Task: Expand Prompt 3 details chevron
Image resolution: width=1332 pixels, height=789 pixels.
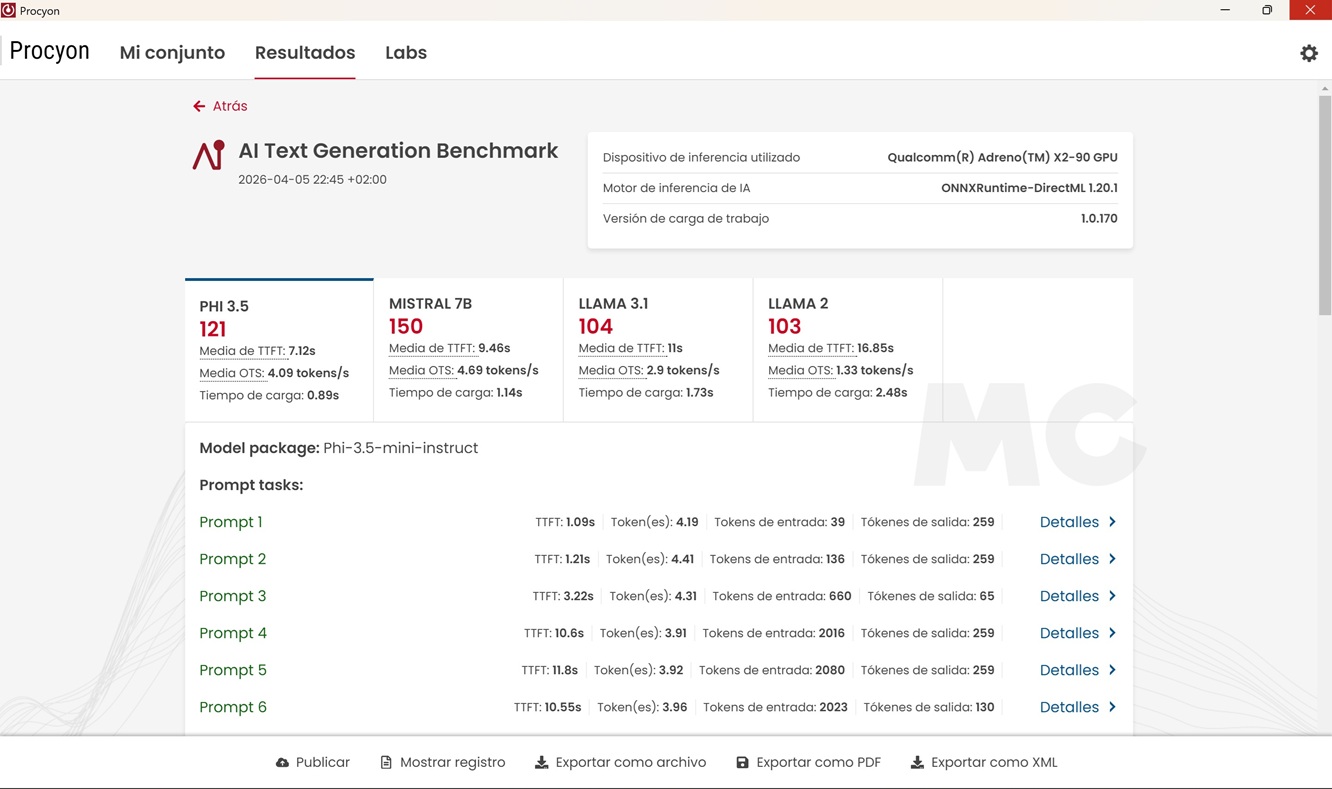Action: click(1112, 596)
